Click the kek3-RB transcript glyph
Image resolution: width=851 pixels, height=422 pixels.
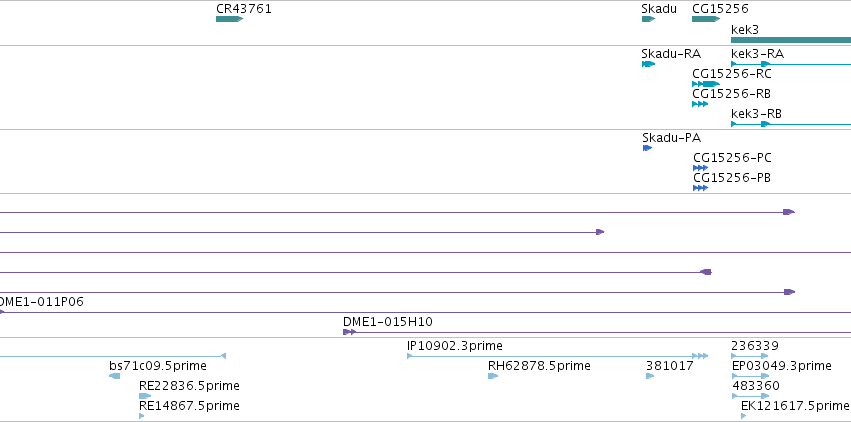click(791, 124)
